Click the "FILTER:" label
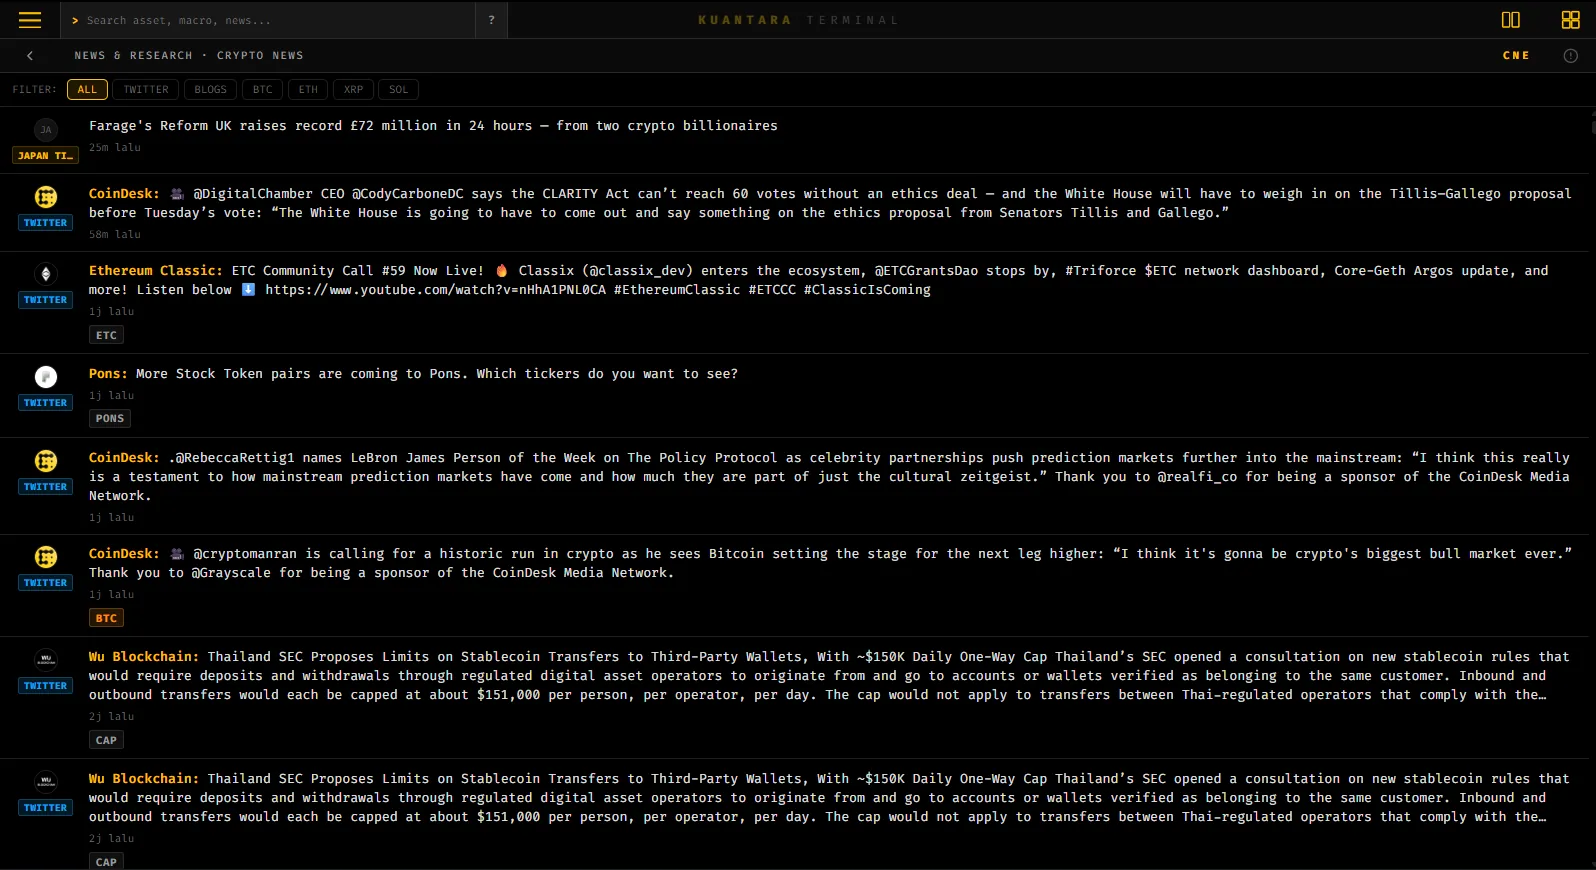Image resolution: width=1596 pixels, height=870 pixels. coord(35,90)
